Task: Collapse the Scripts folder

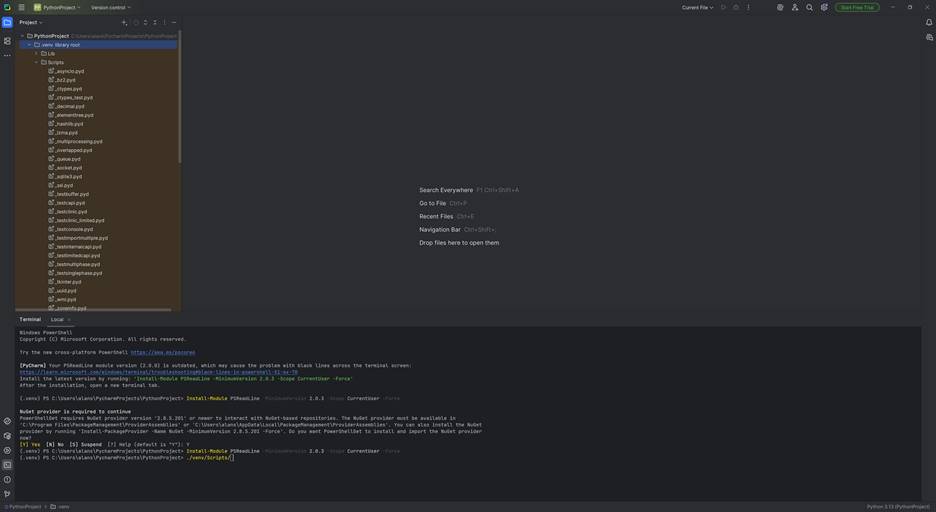Action: 37,62
